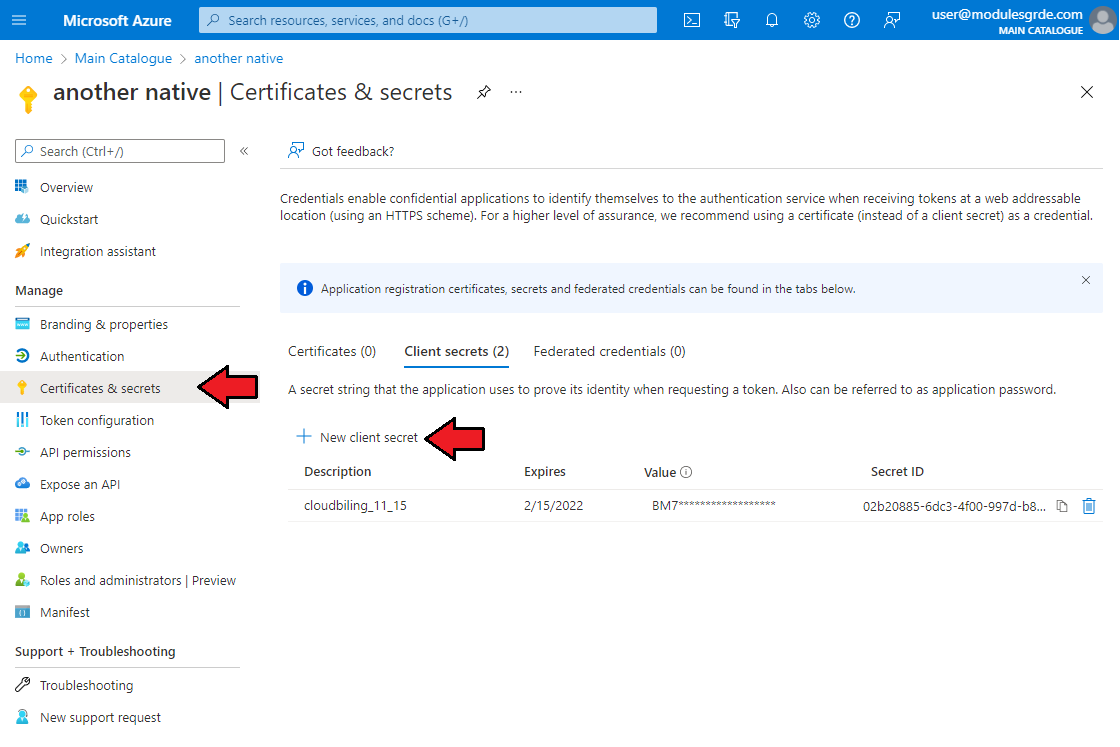Open New support request
Screen dimensions: 1120x747
pos(100,718)
